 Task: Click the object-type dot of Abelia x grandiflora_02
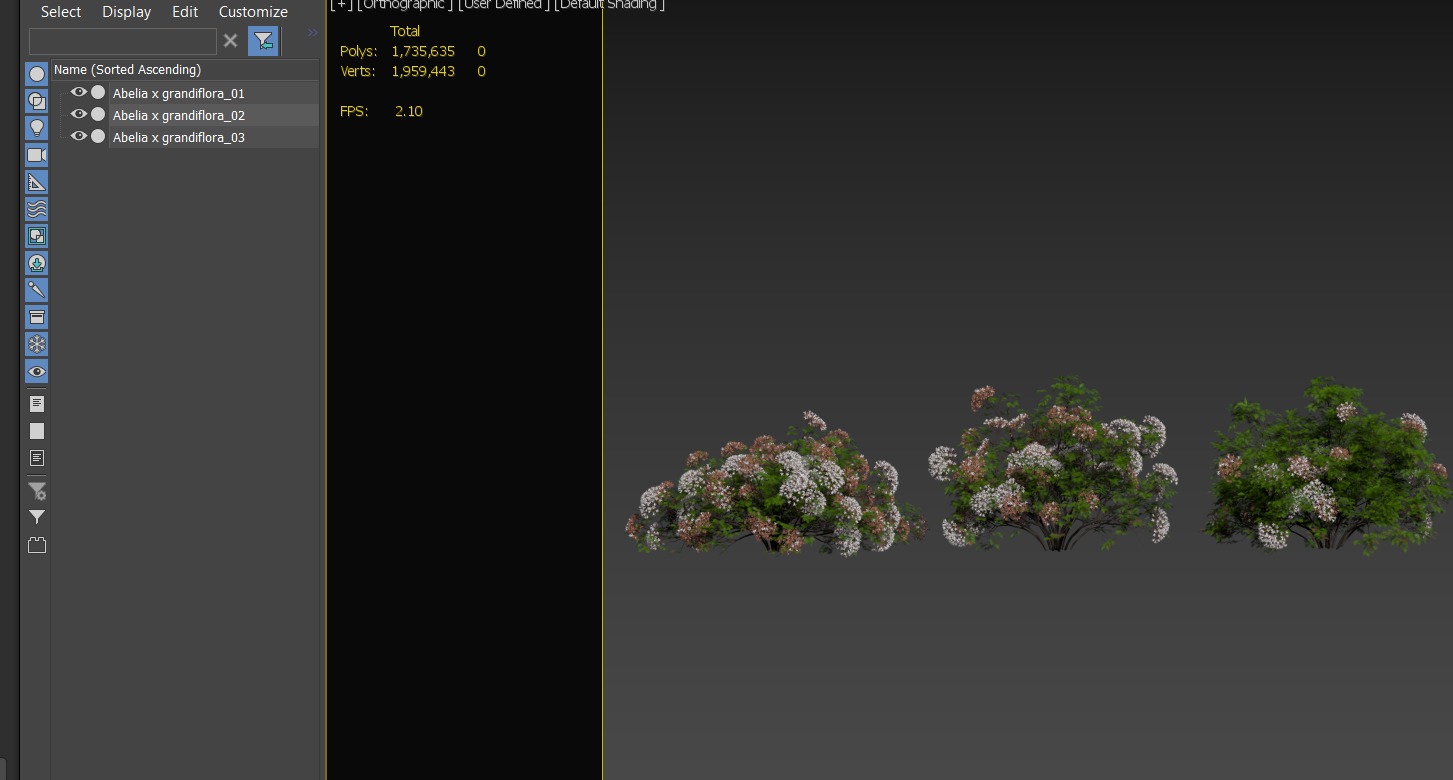[x=98, y=114]
